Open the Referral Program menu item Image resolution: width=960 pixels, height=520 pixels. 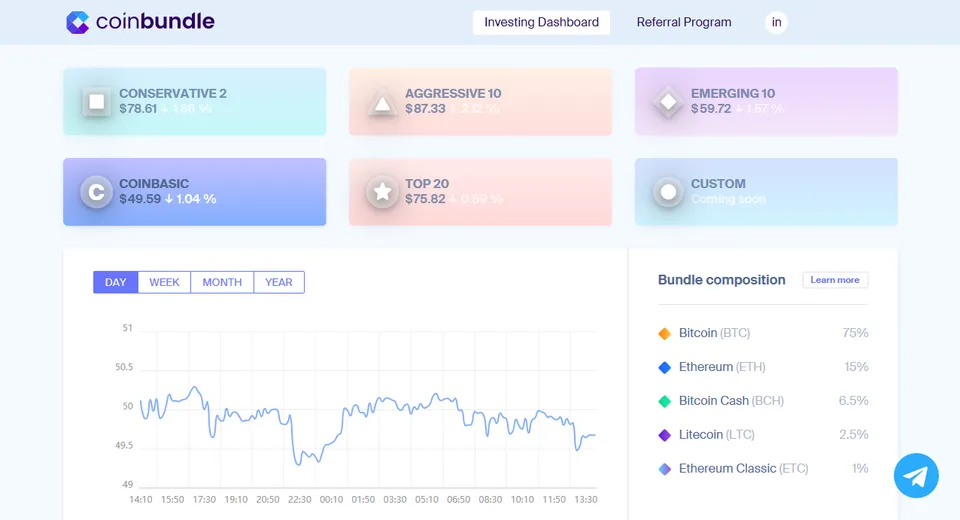pyautogui.click(x=684, y=22)
